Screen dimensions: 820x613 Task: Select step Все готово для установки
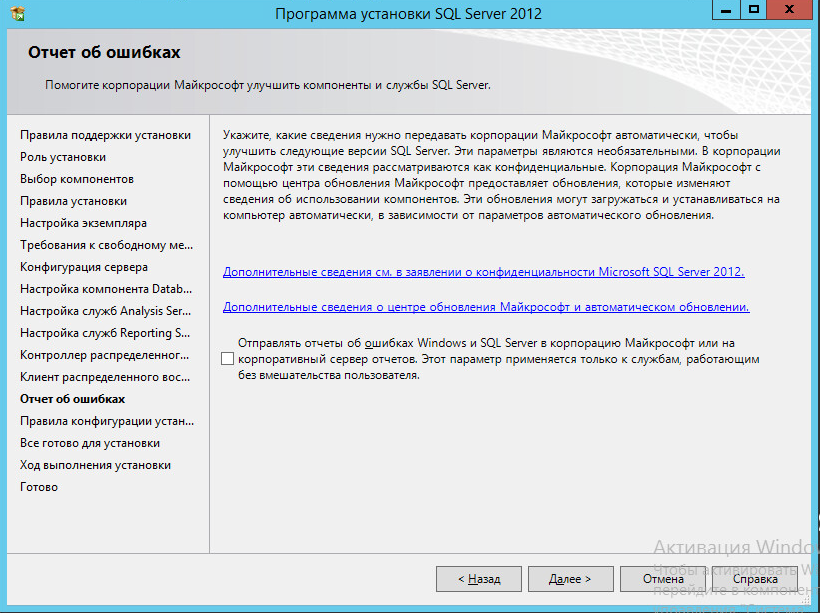tap(90, 442)
